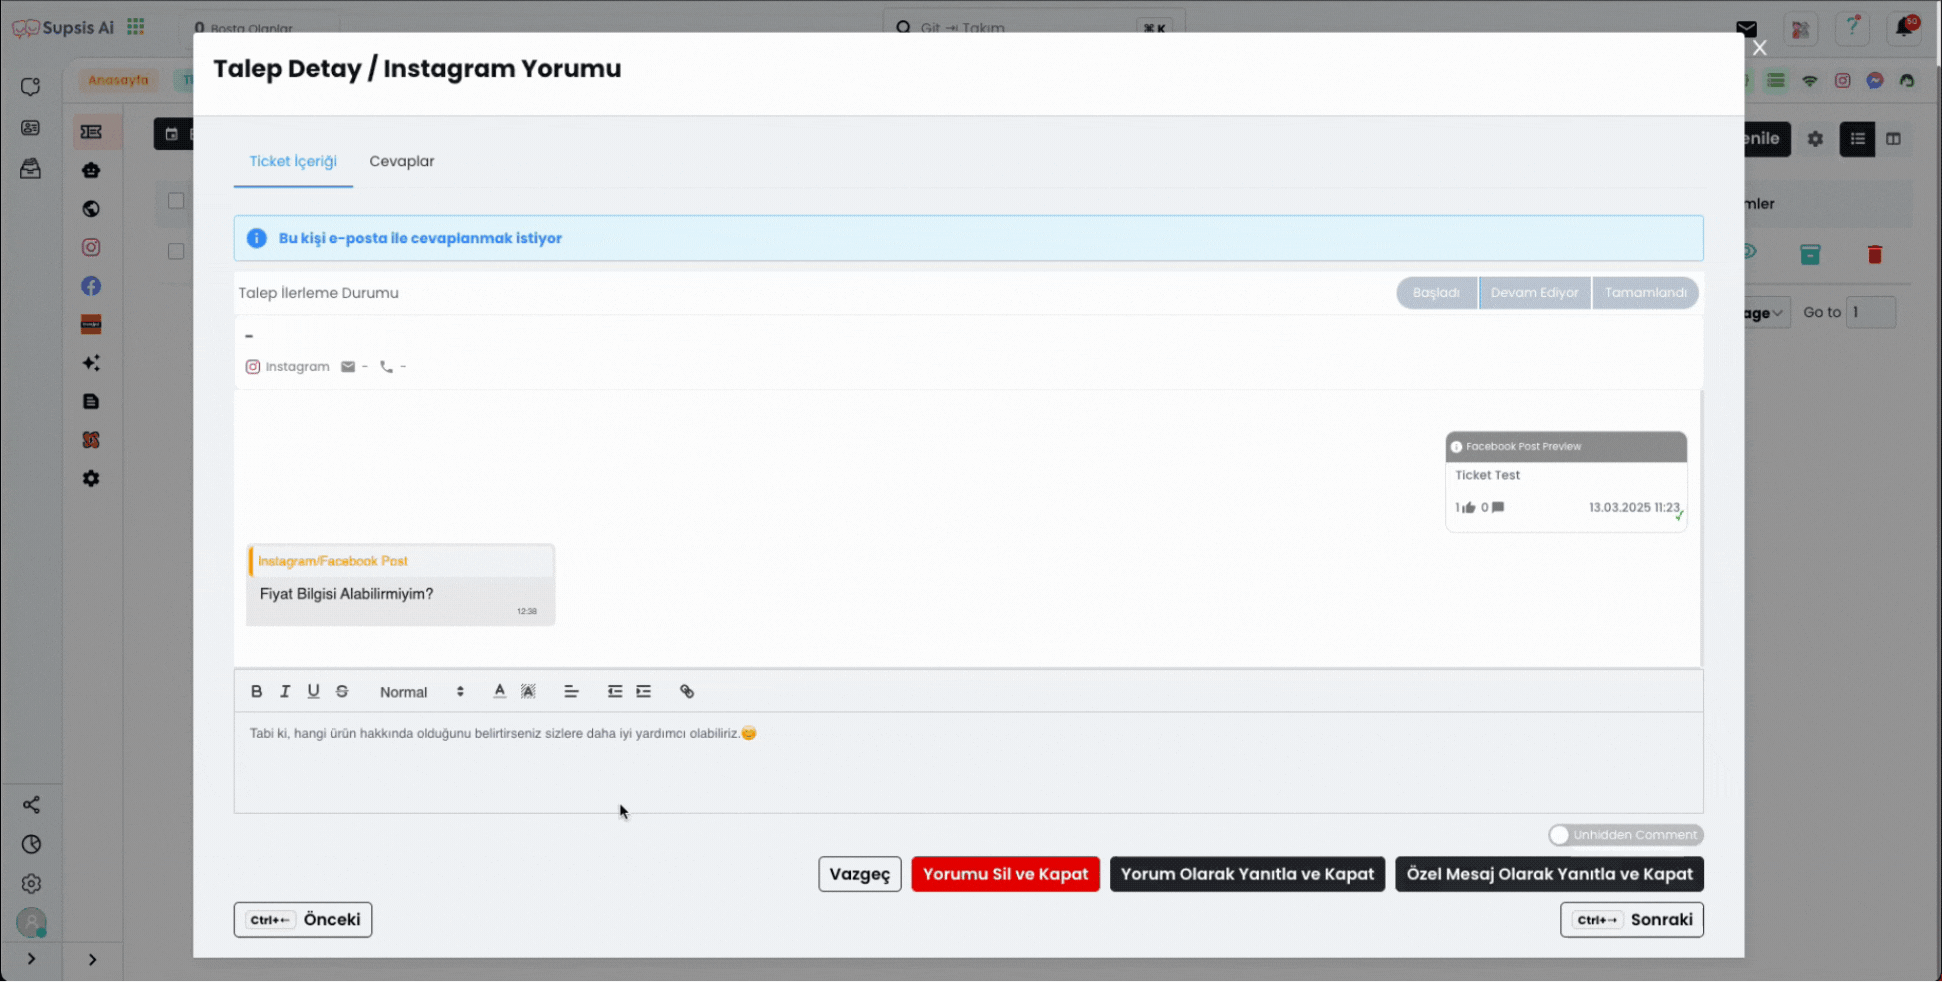Image resolution: width=1942 pixels, height=982 pixels.
Task: Go to the Önceki ticket
Action: point(303,920)
